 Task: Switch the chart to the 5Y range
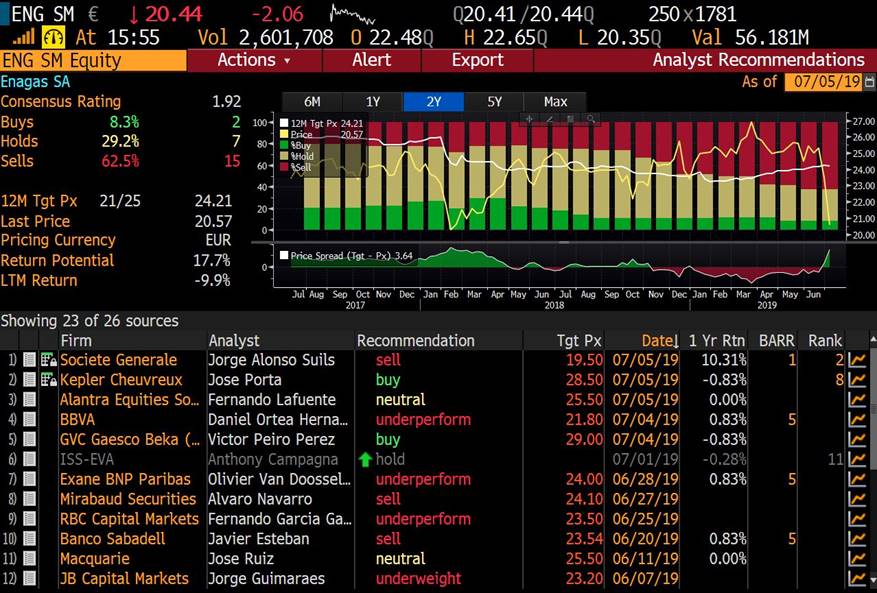pos(494,102)
